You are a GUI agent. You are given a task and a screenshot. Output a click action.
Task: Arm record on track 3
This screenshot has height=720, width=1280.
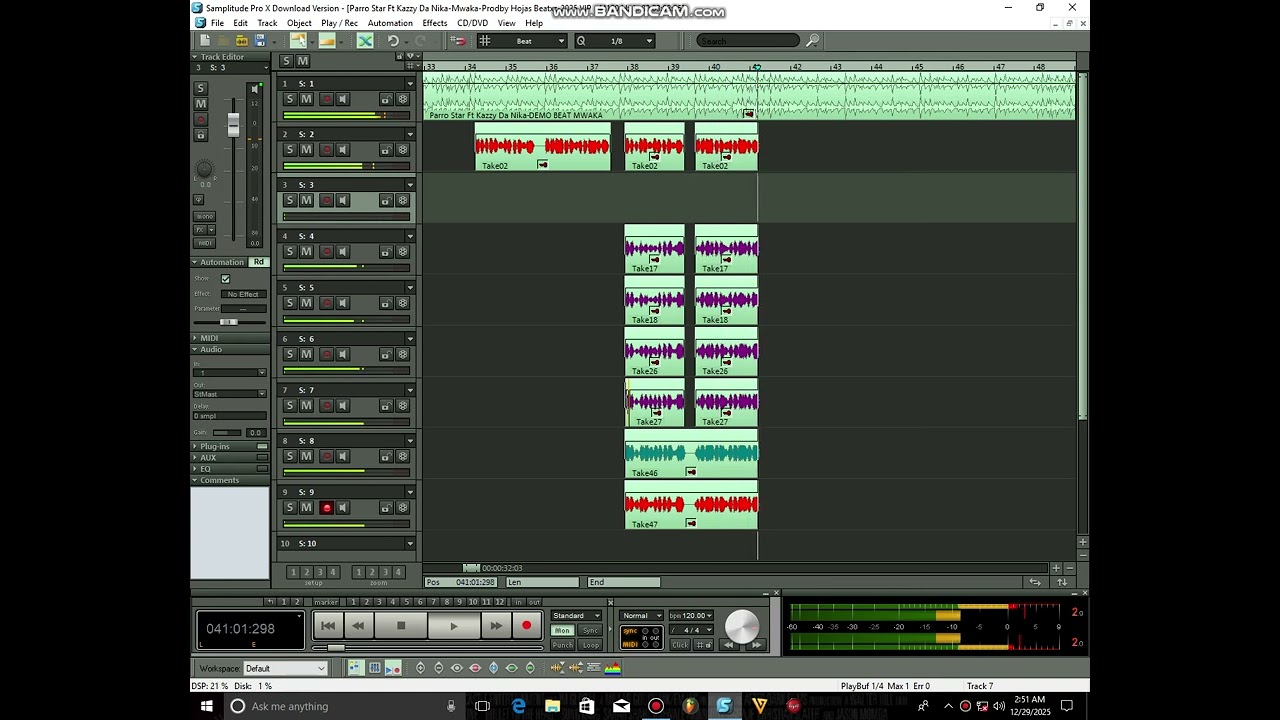[x=326, y=201]
